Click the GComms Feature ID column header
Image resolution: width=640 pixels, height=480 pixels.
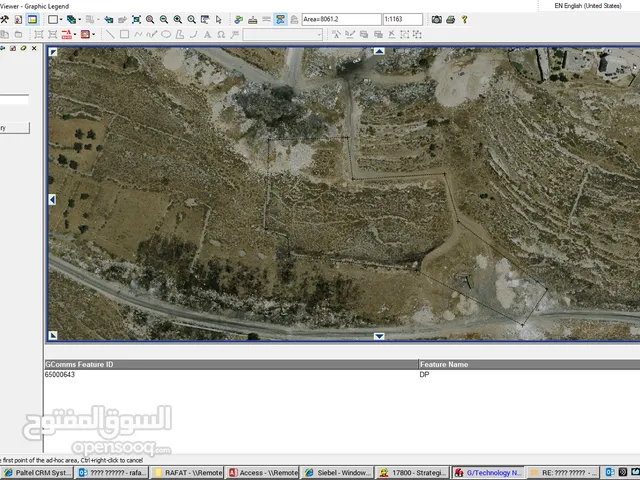231,364
